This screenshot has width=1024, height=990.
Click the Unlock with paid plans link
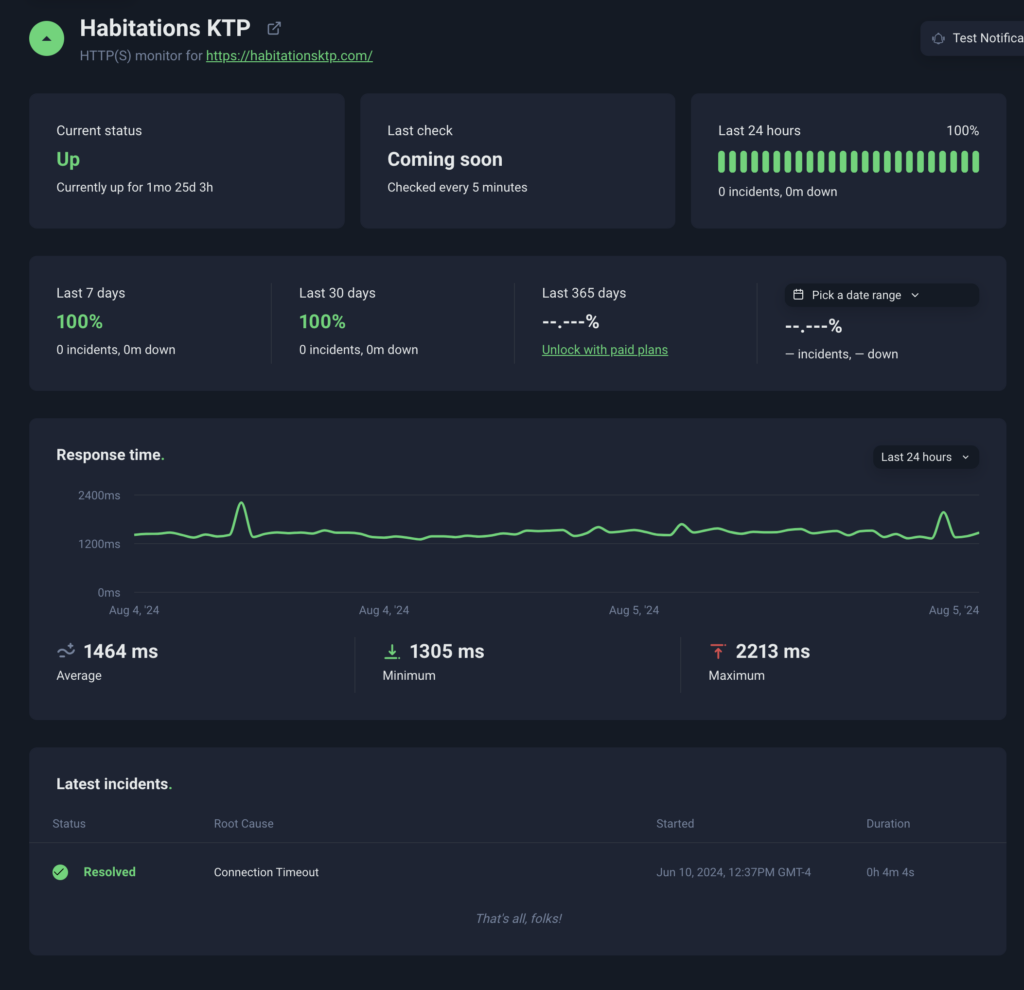coord(604,350)
